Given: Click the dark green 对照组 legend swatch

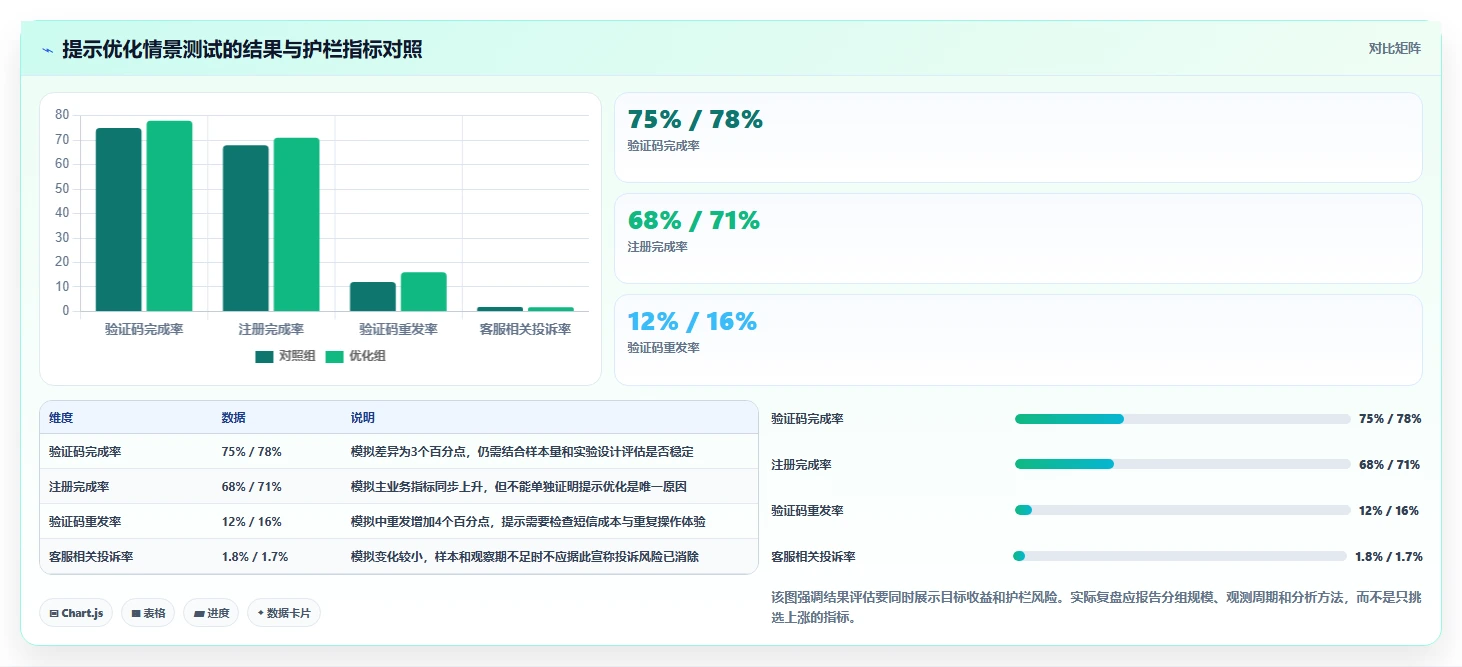Looking at the screenshot, I should coord(264,357).
